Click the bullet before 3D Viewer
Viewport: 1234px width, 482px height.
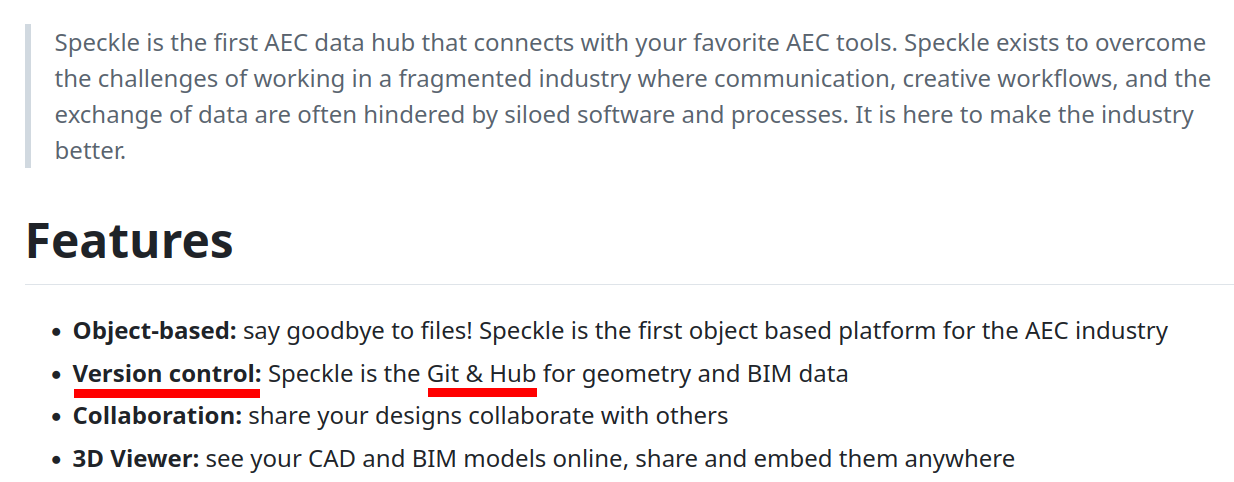pos(56,460)
